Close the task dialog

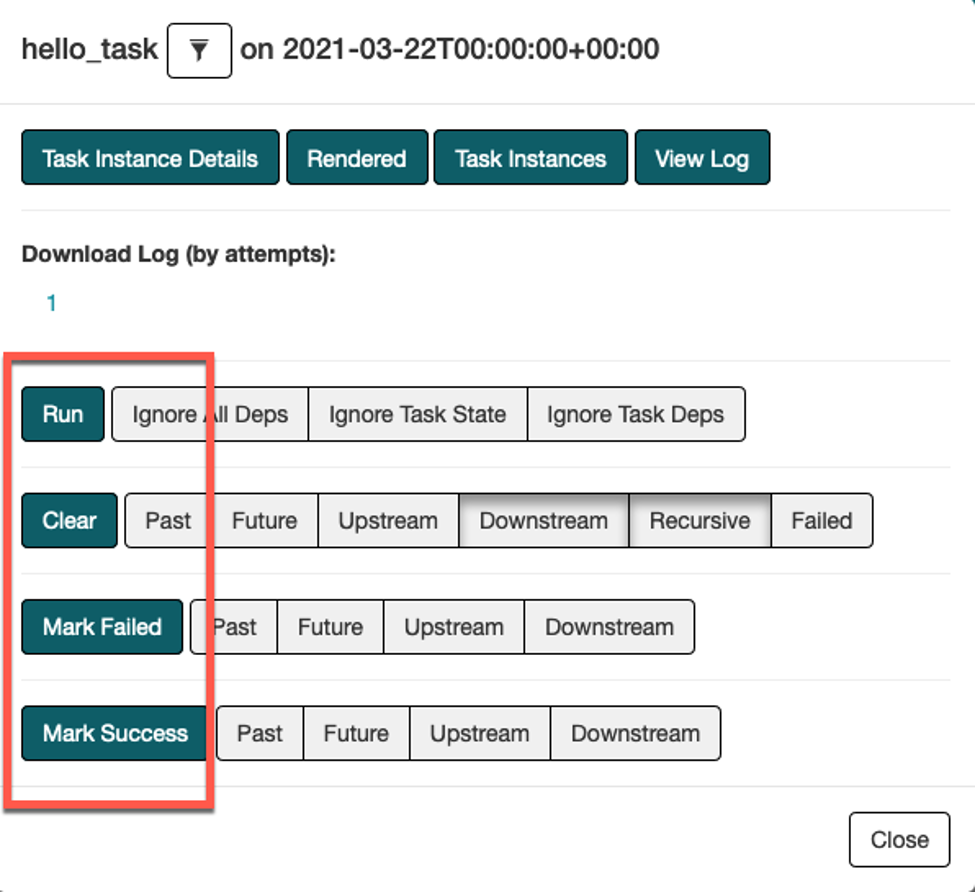tap(899, 840)
